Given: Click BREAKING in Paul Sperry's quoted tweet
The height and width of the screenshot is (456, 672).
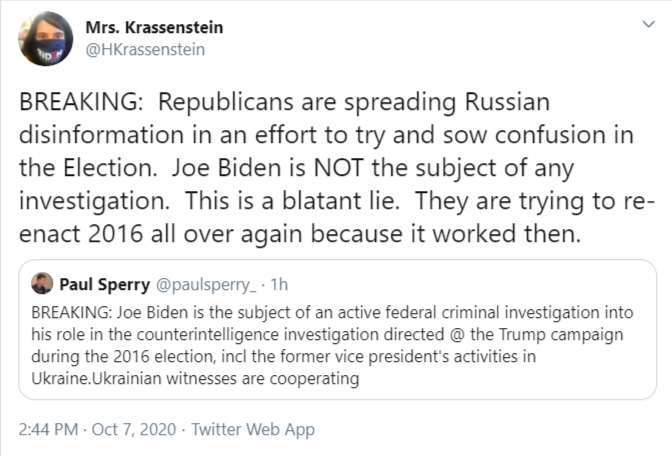Looking at the screenshot, I should tap(67, 312).
